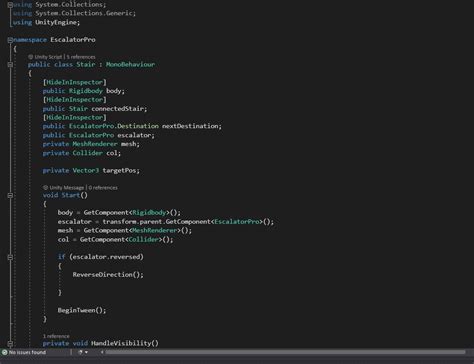Screen dimensions: 474x364
Task: Click the 'ReverseDirection();' call
Action: 108,275
